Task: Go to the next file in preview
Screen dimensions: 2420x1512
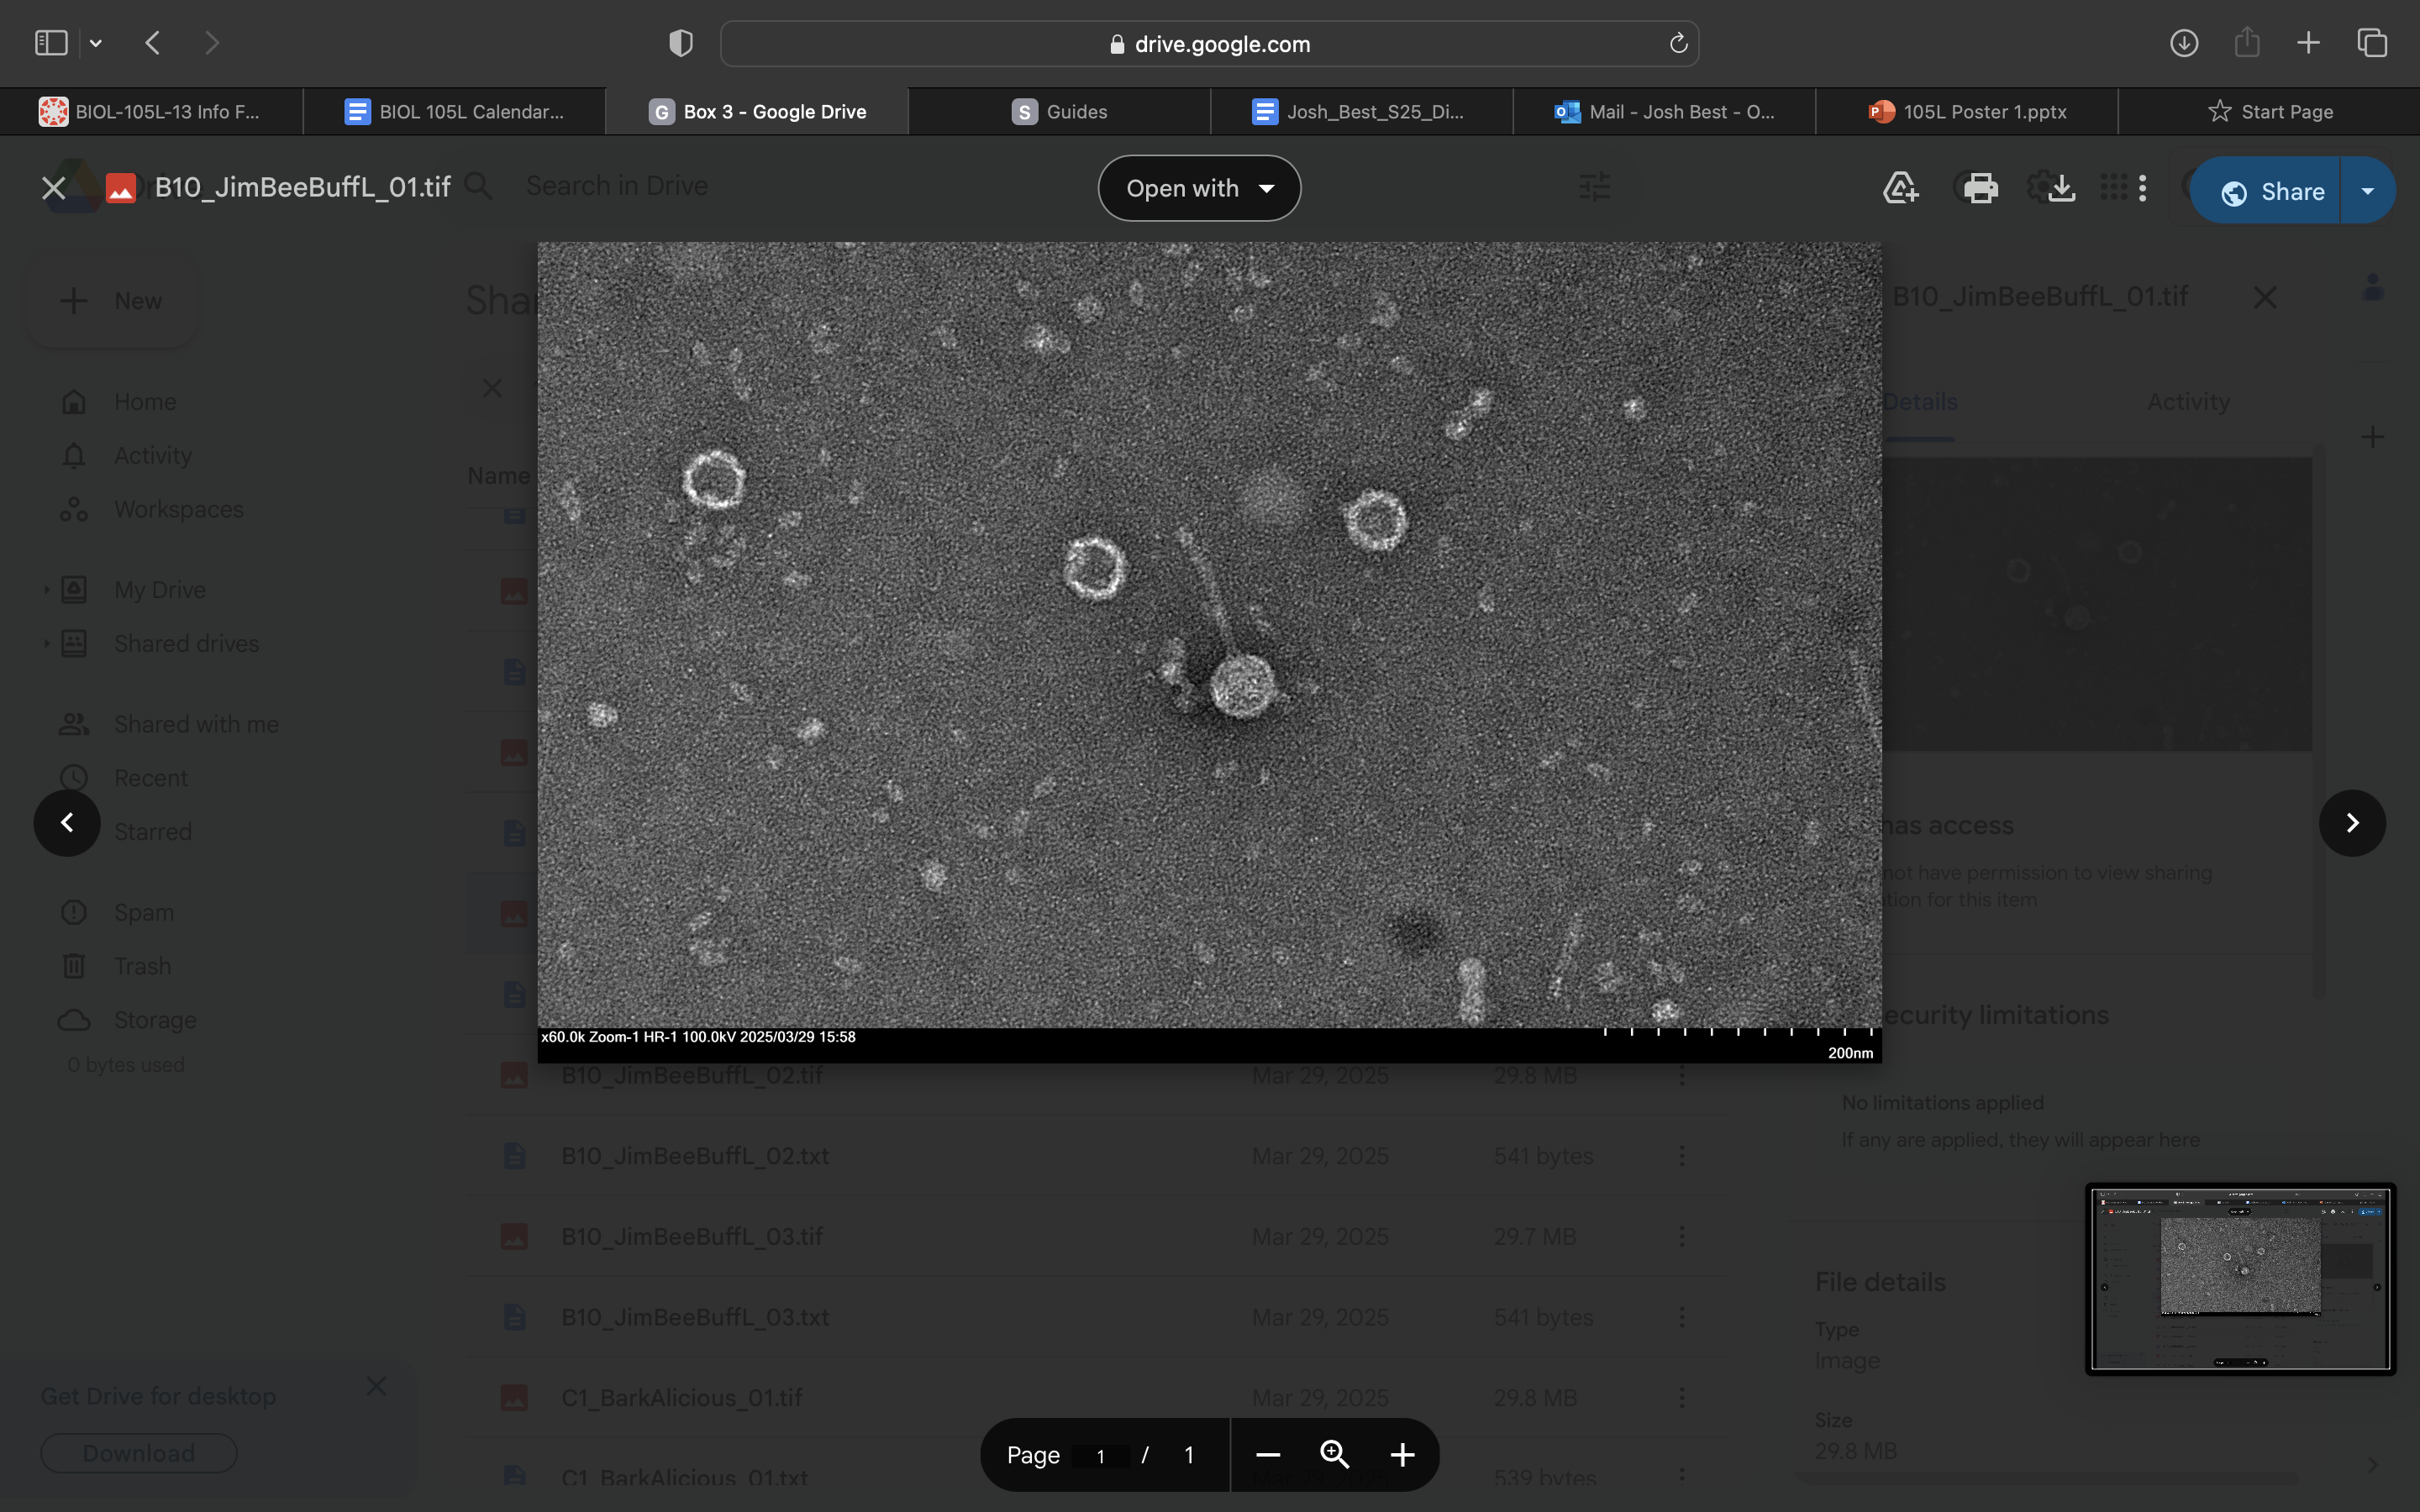Action: click(x=2352, y=823)
